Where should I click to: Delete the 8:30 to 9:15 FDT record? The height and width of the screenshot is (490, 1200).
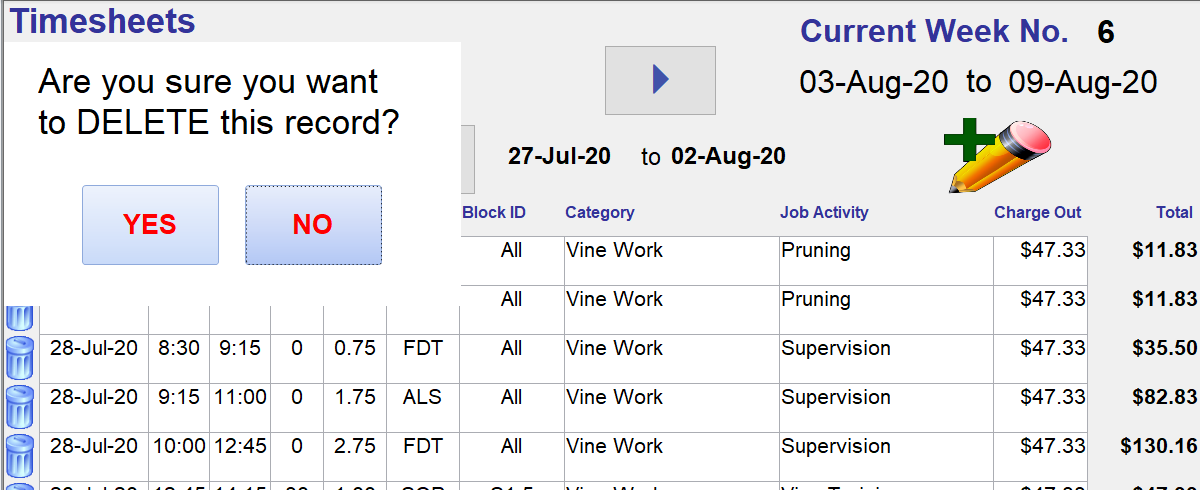coord(20,359)
